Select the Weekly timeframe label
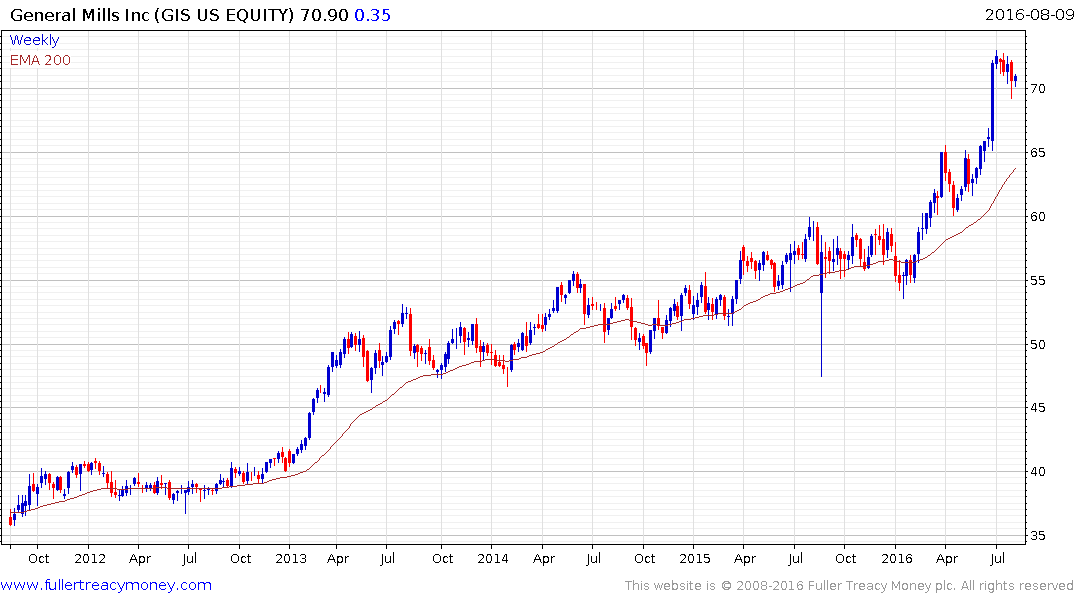1075x600 pixels. (34, 40)
